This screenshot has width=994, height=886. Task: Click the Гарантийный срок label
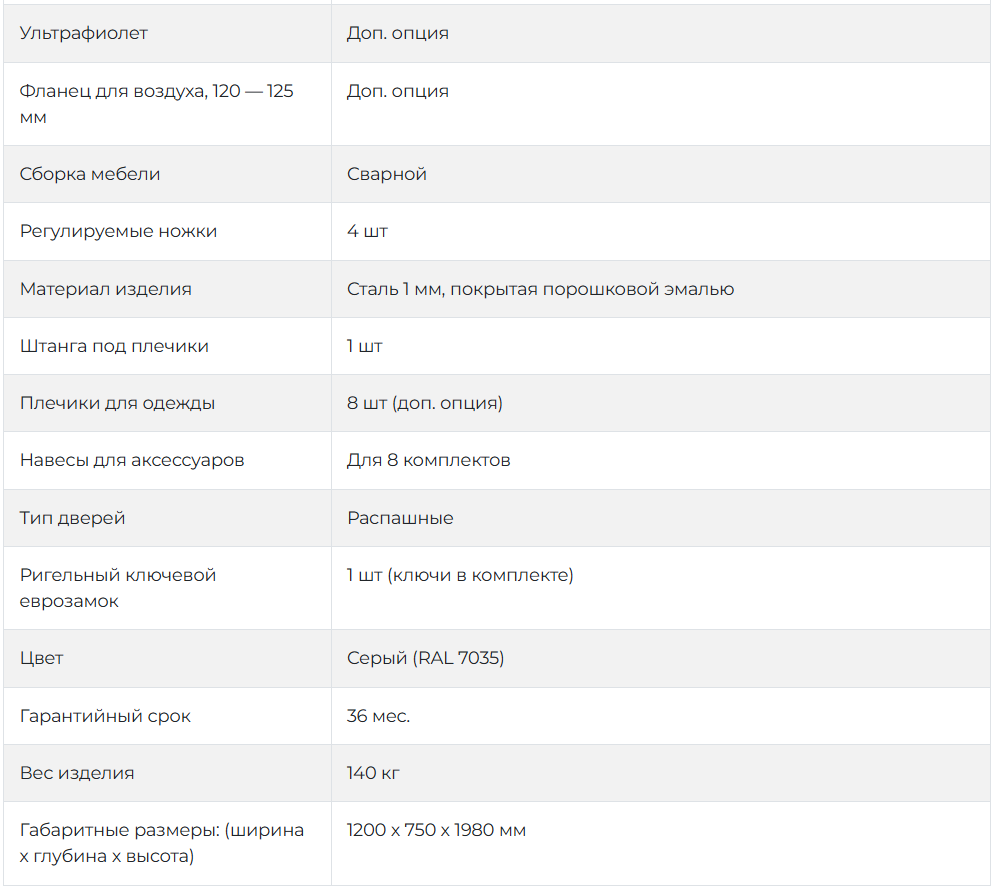point(105,716)
